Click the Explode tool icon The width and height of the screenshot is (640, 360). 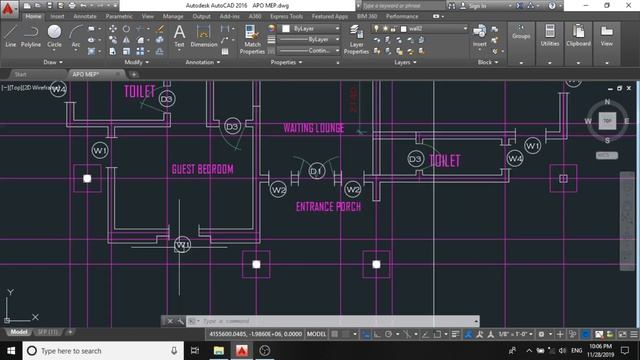coord(160,40)
